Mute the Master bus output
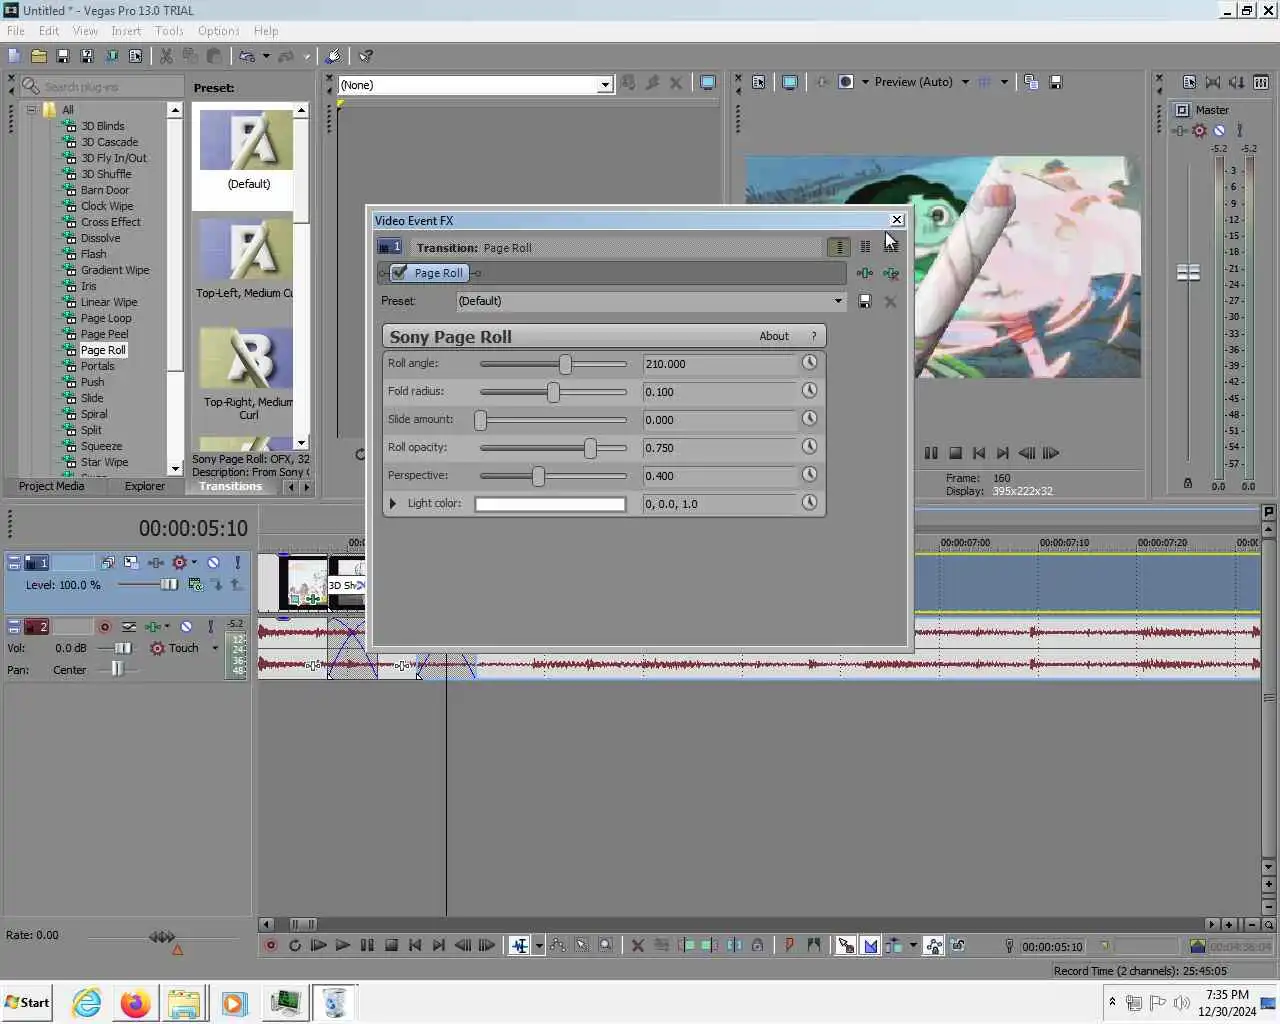 click(x=1219, y=130)
